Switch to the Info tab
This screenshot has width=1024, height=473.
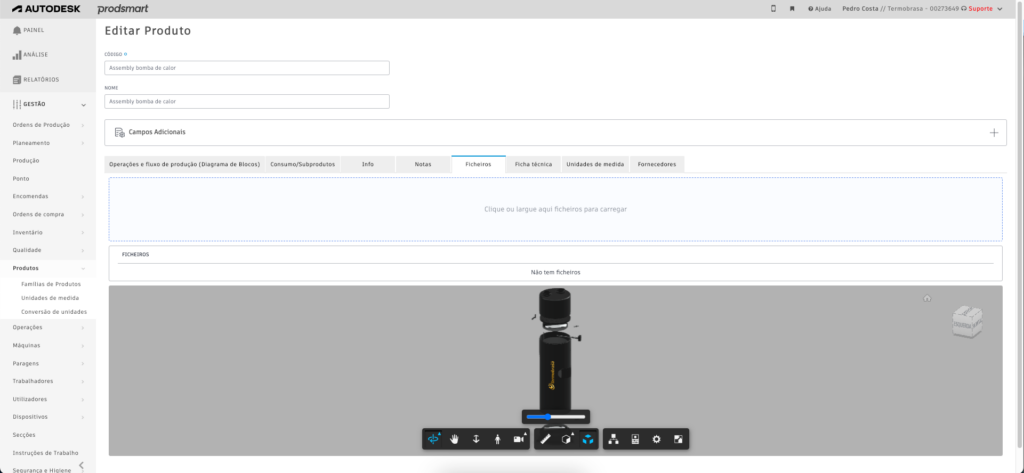point(368,165)
